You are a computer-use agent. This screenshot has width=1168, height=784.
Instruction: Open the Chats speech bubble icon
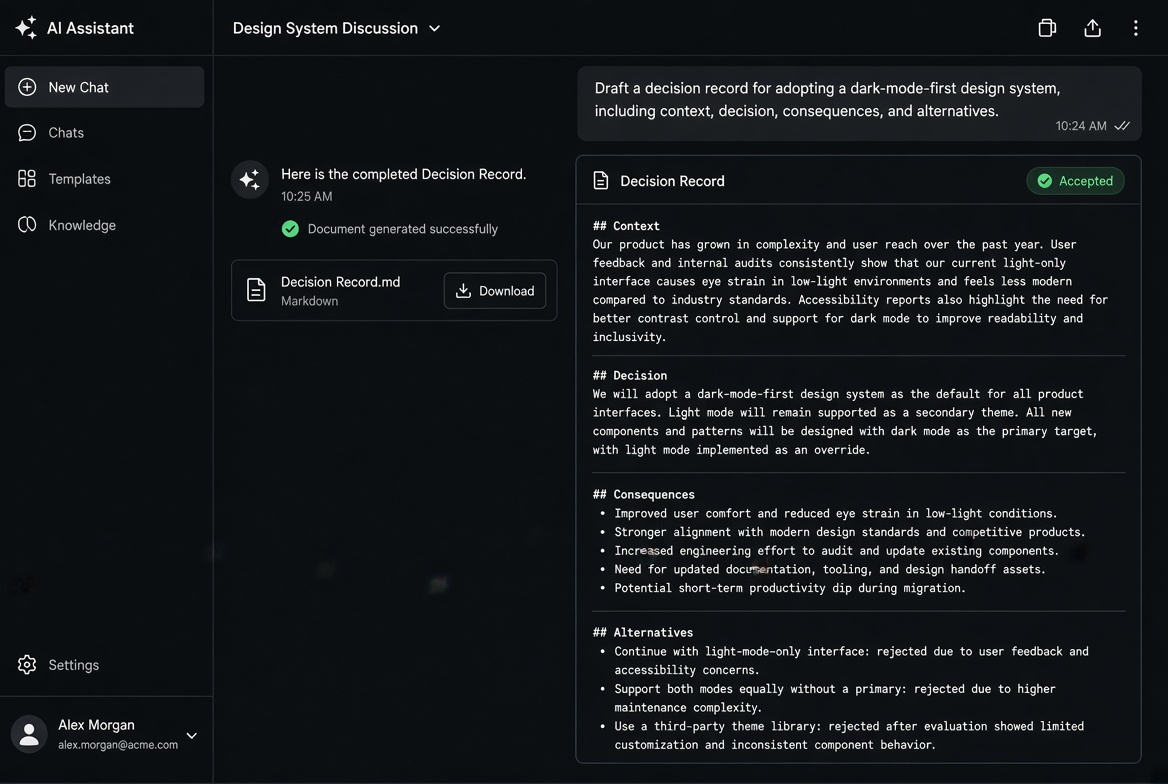coord(27,133)
